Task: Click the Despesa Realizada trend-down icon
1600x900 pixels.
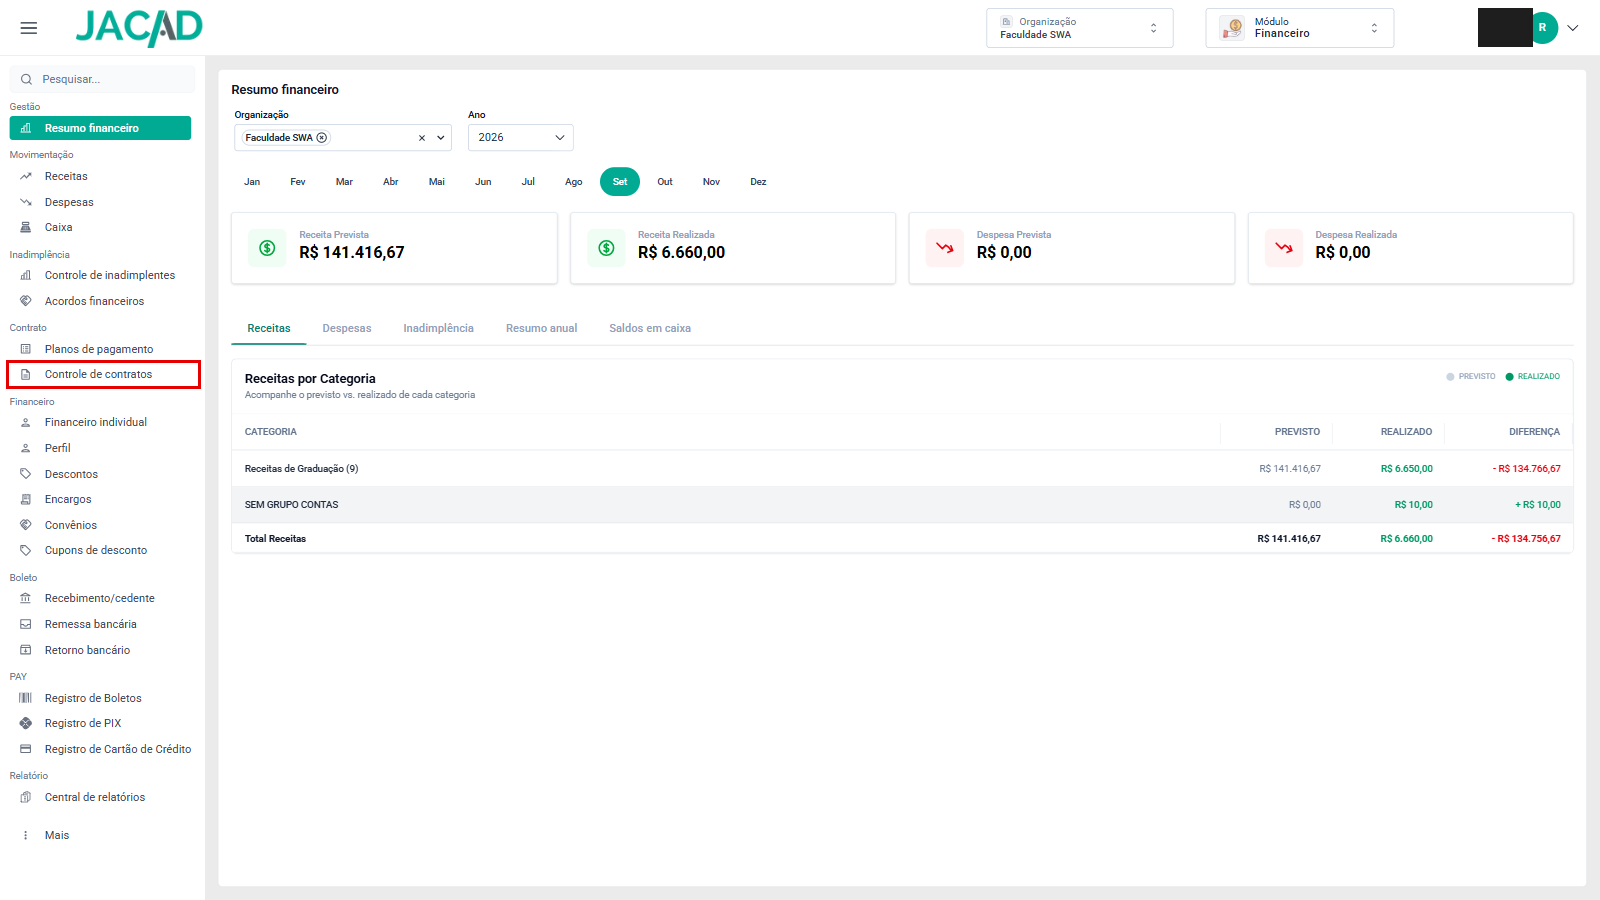Action: (1284, 248)
